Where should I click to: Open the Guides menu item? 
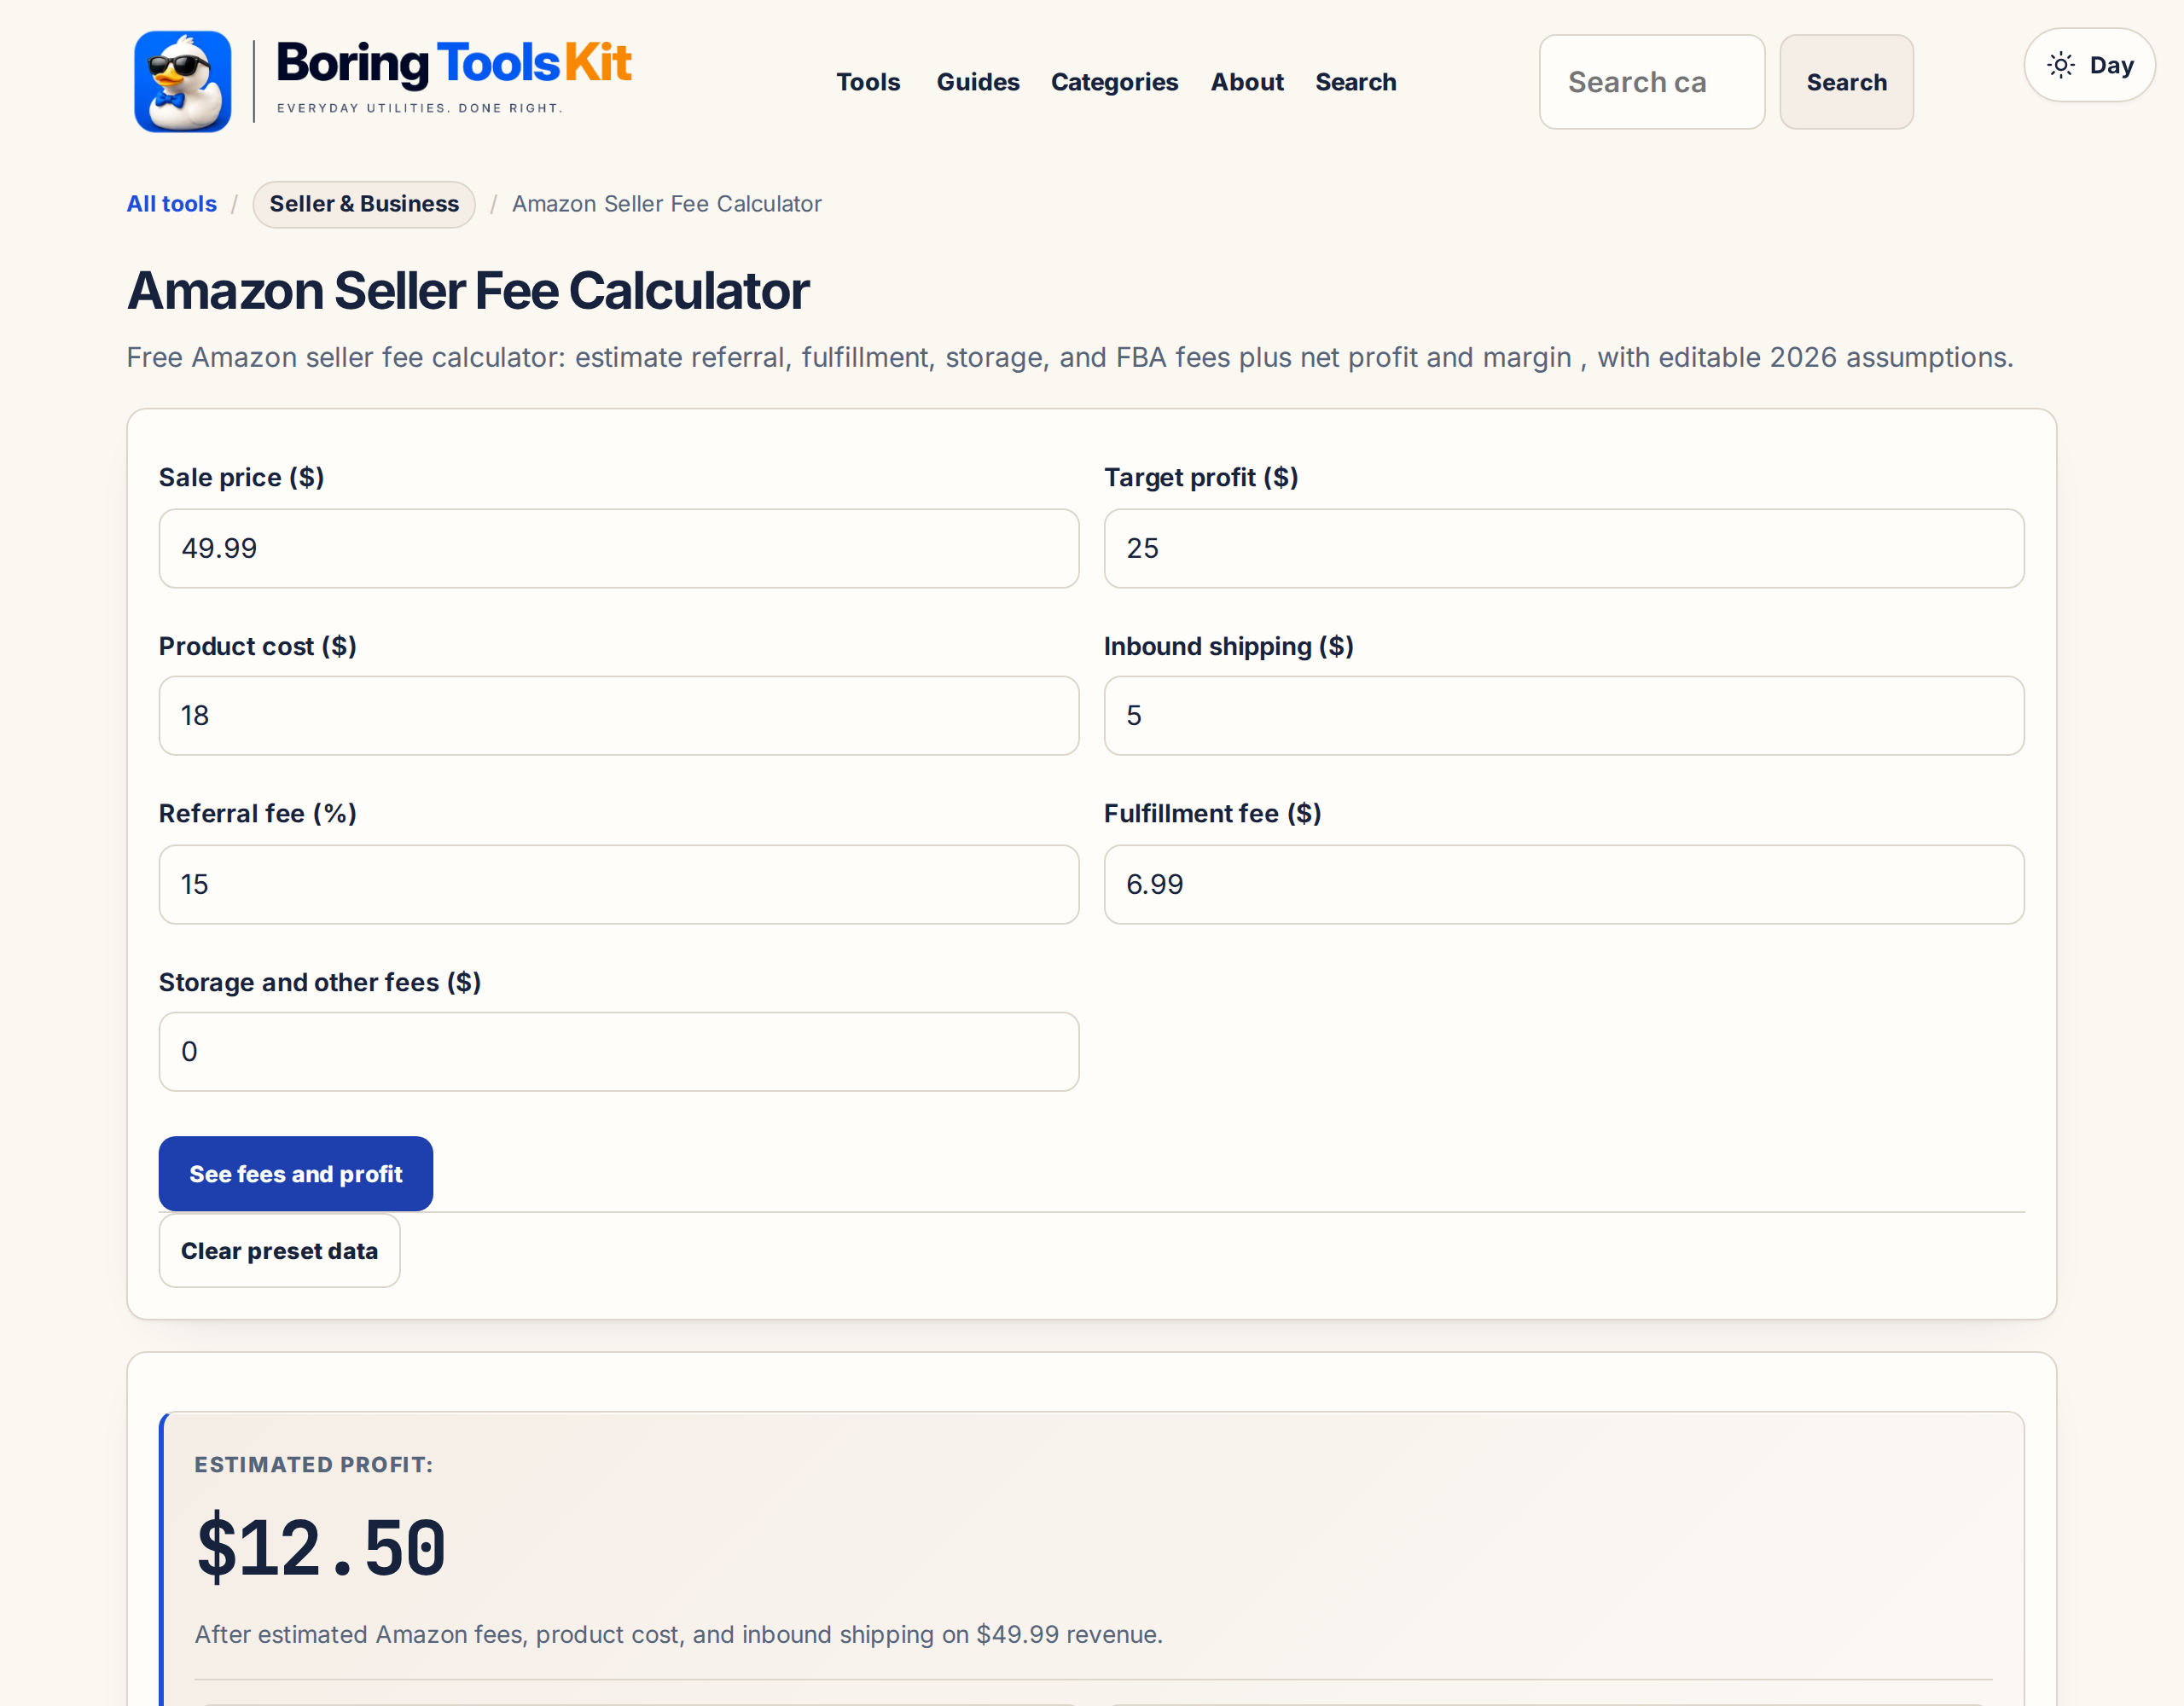(977, 82)
